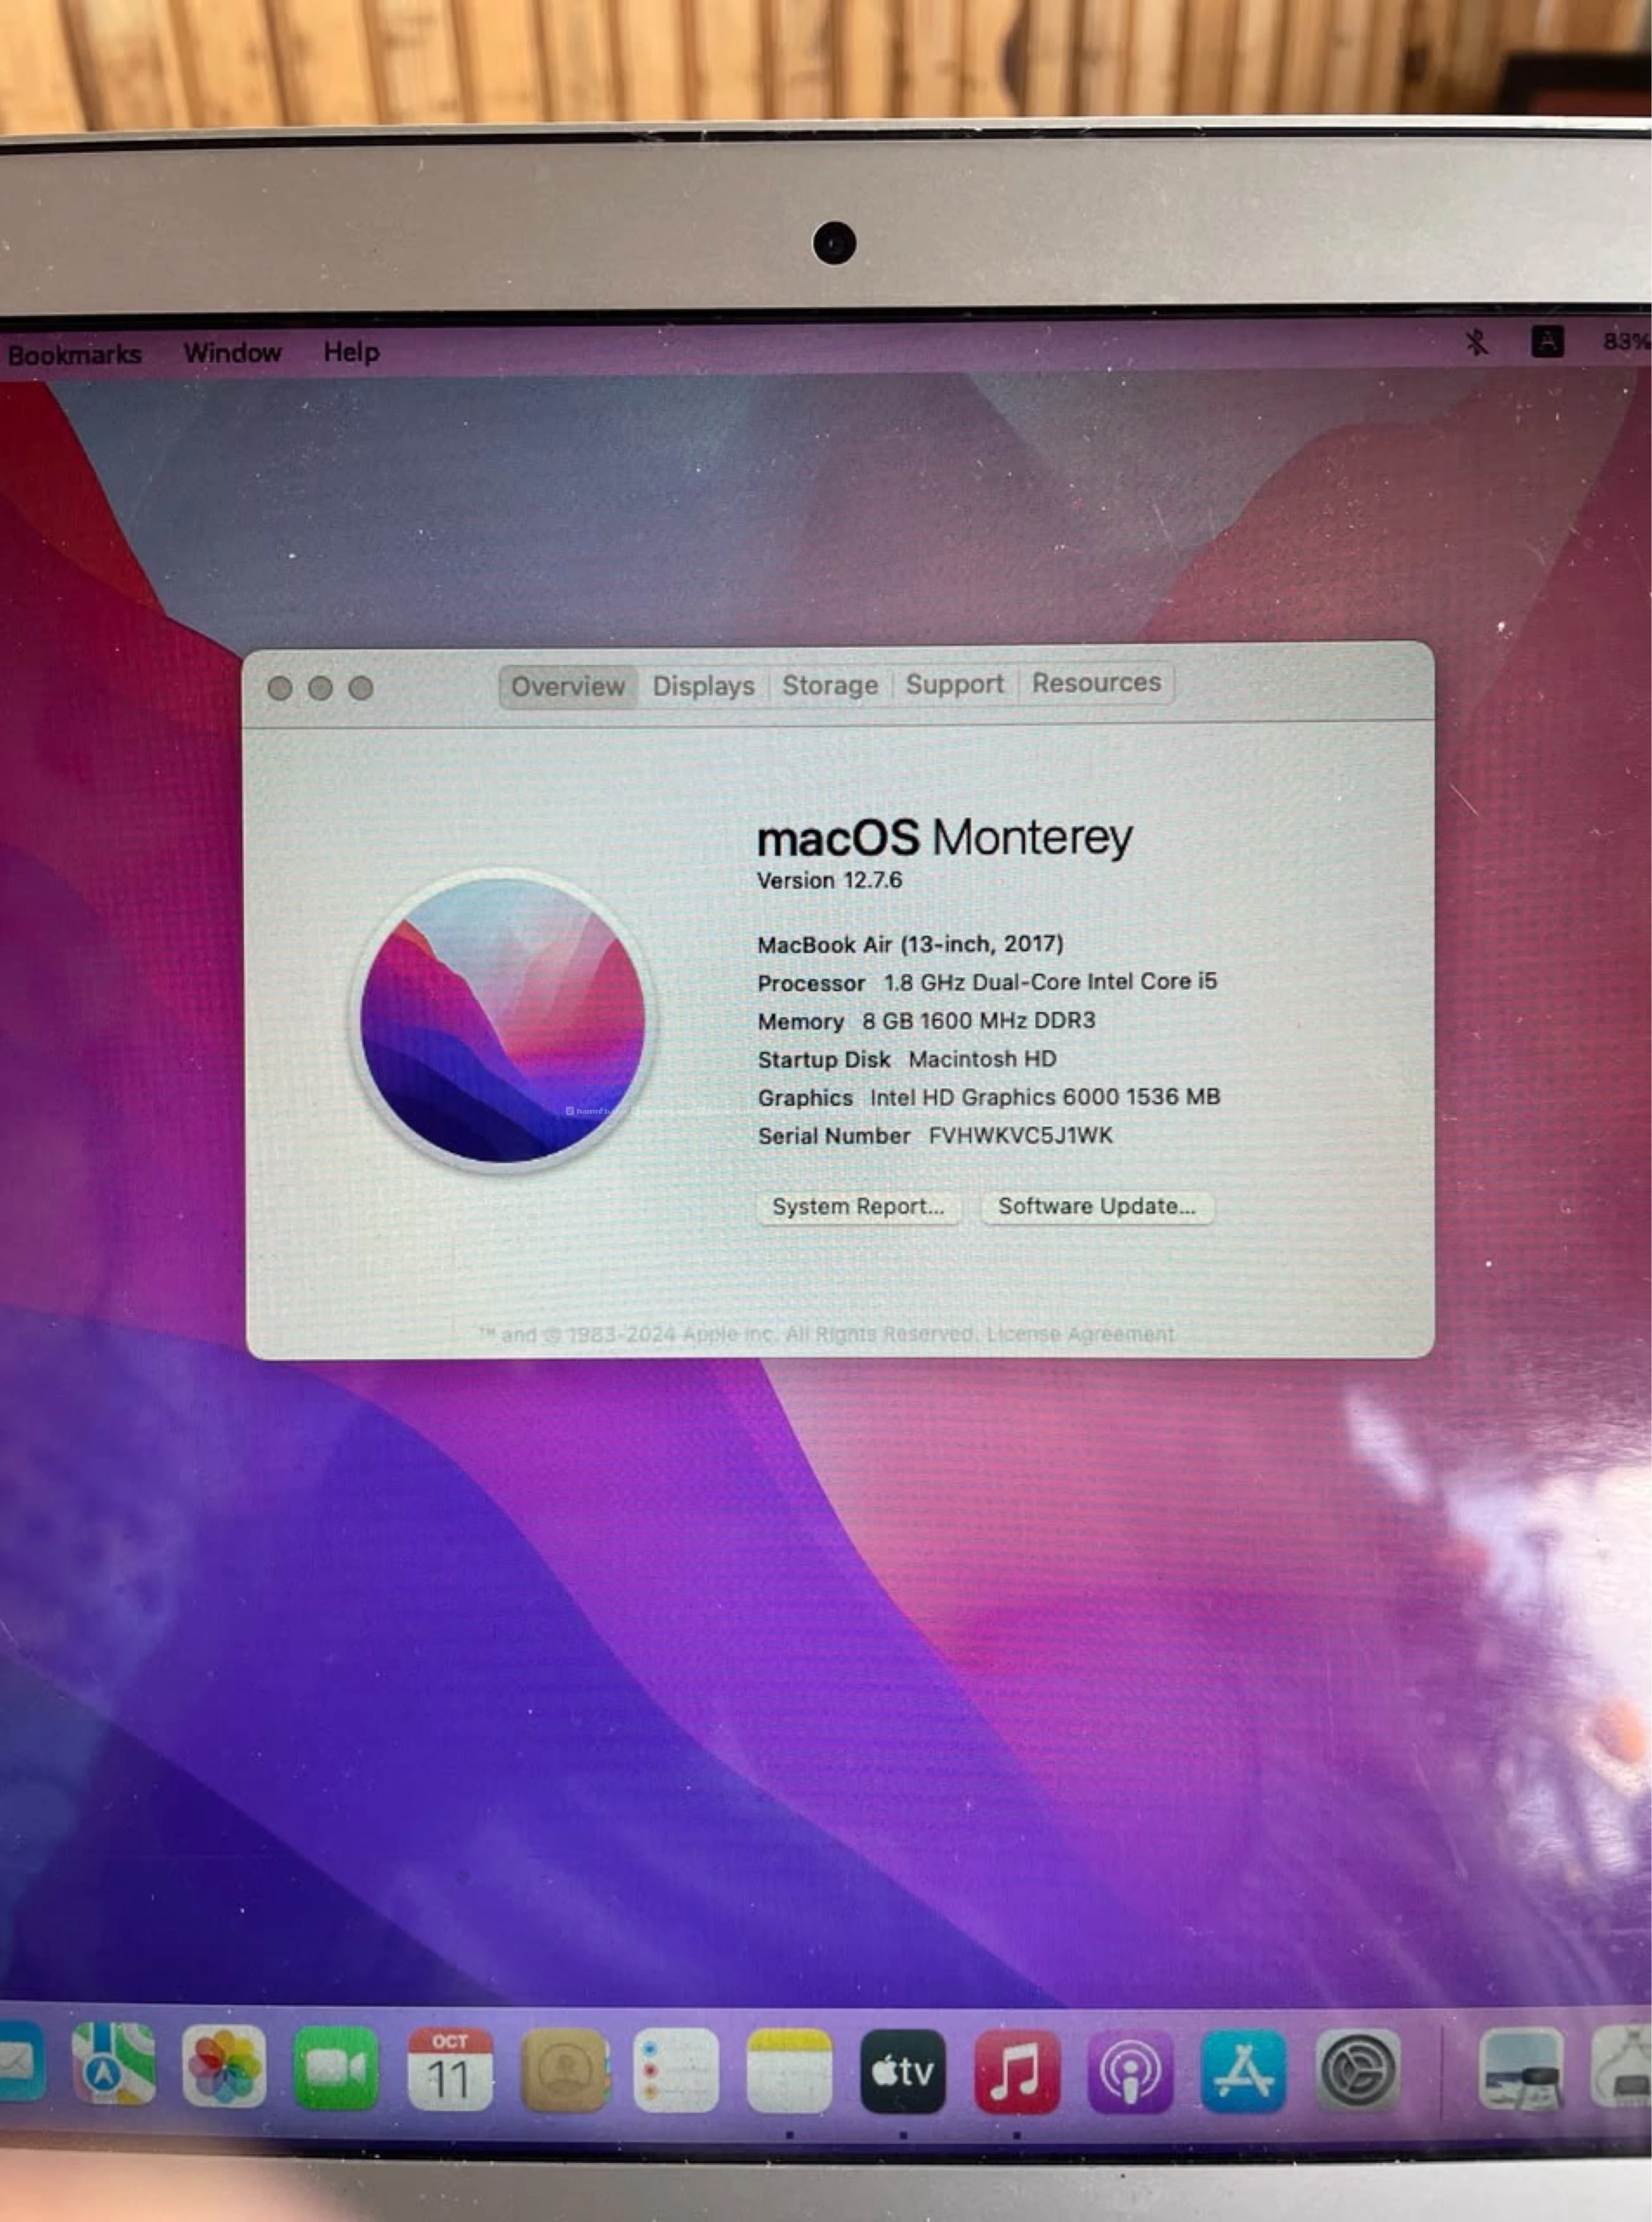This screenshot has height=2222, width=1652.
Task: Open the Resources tab
Action: pyautogui.click(x=1096, y=683)
